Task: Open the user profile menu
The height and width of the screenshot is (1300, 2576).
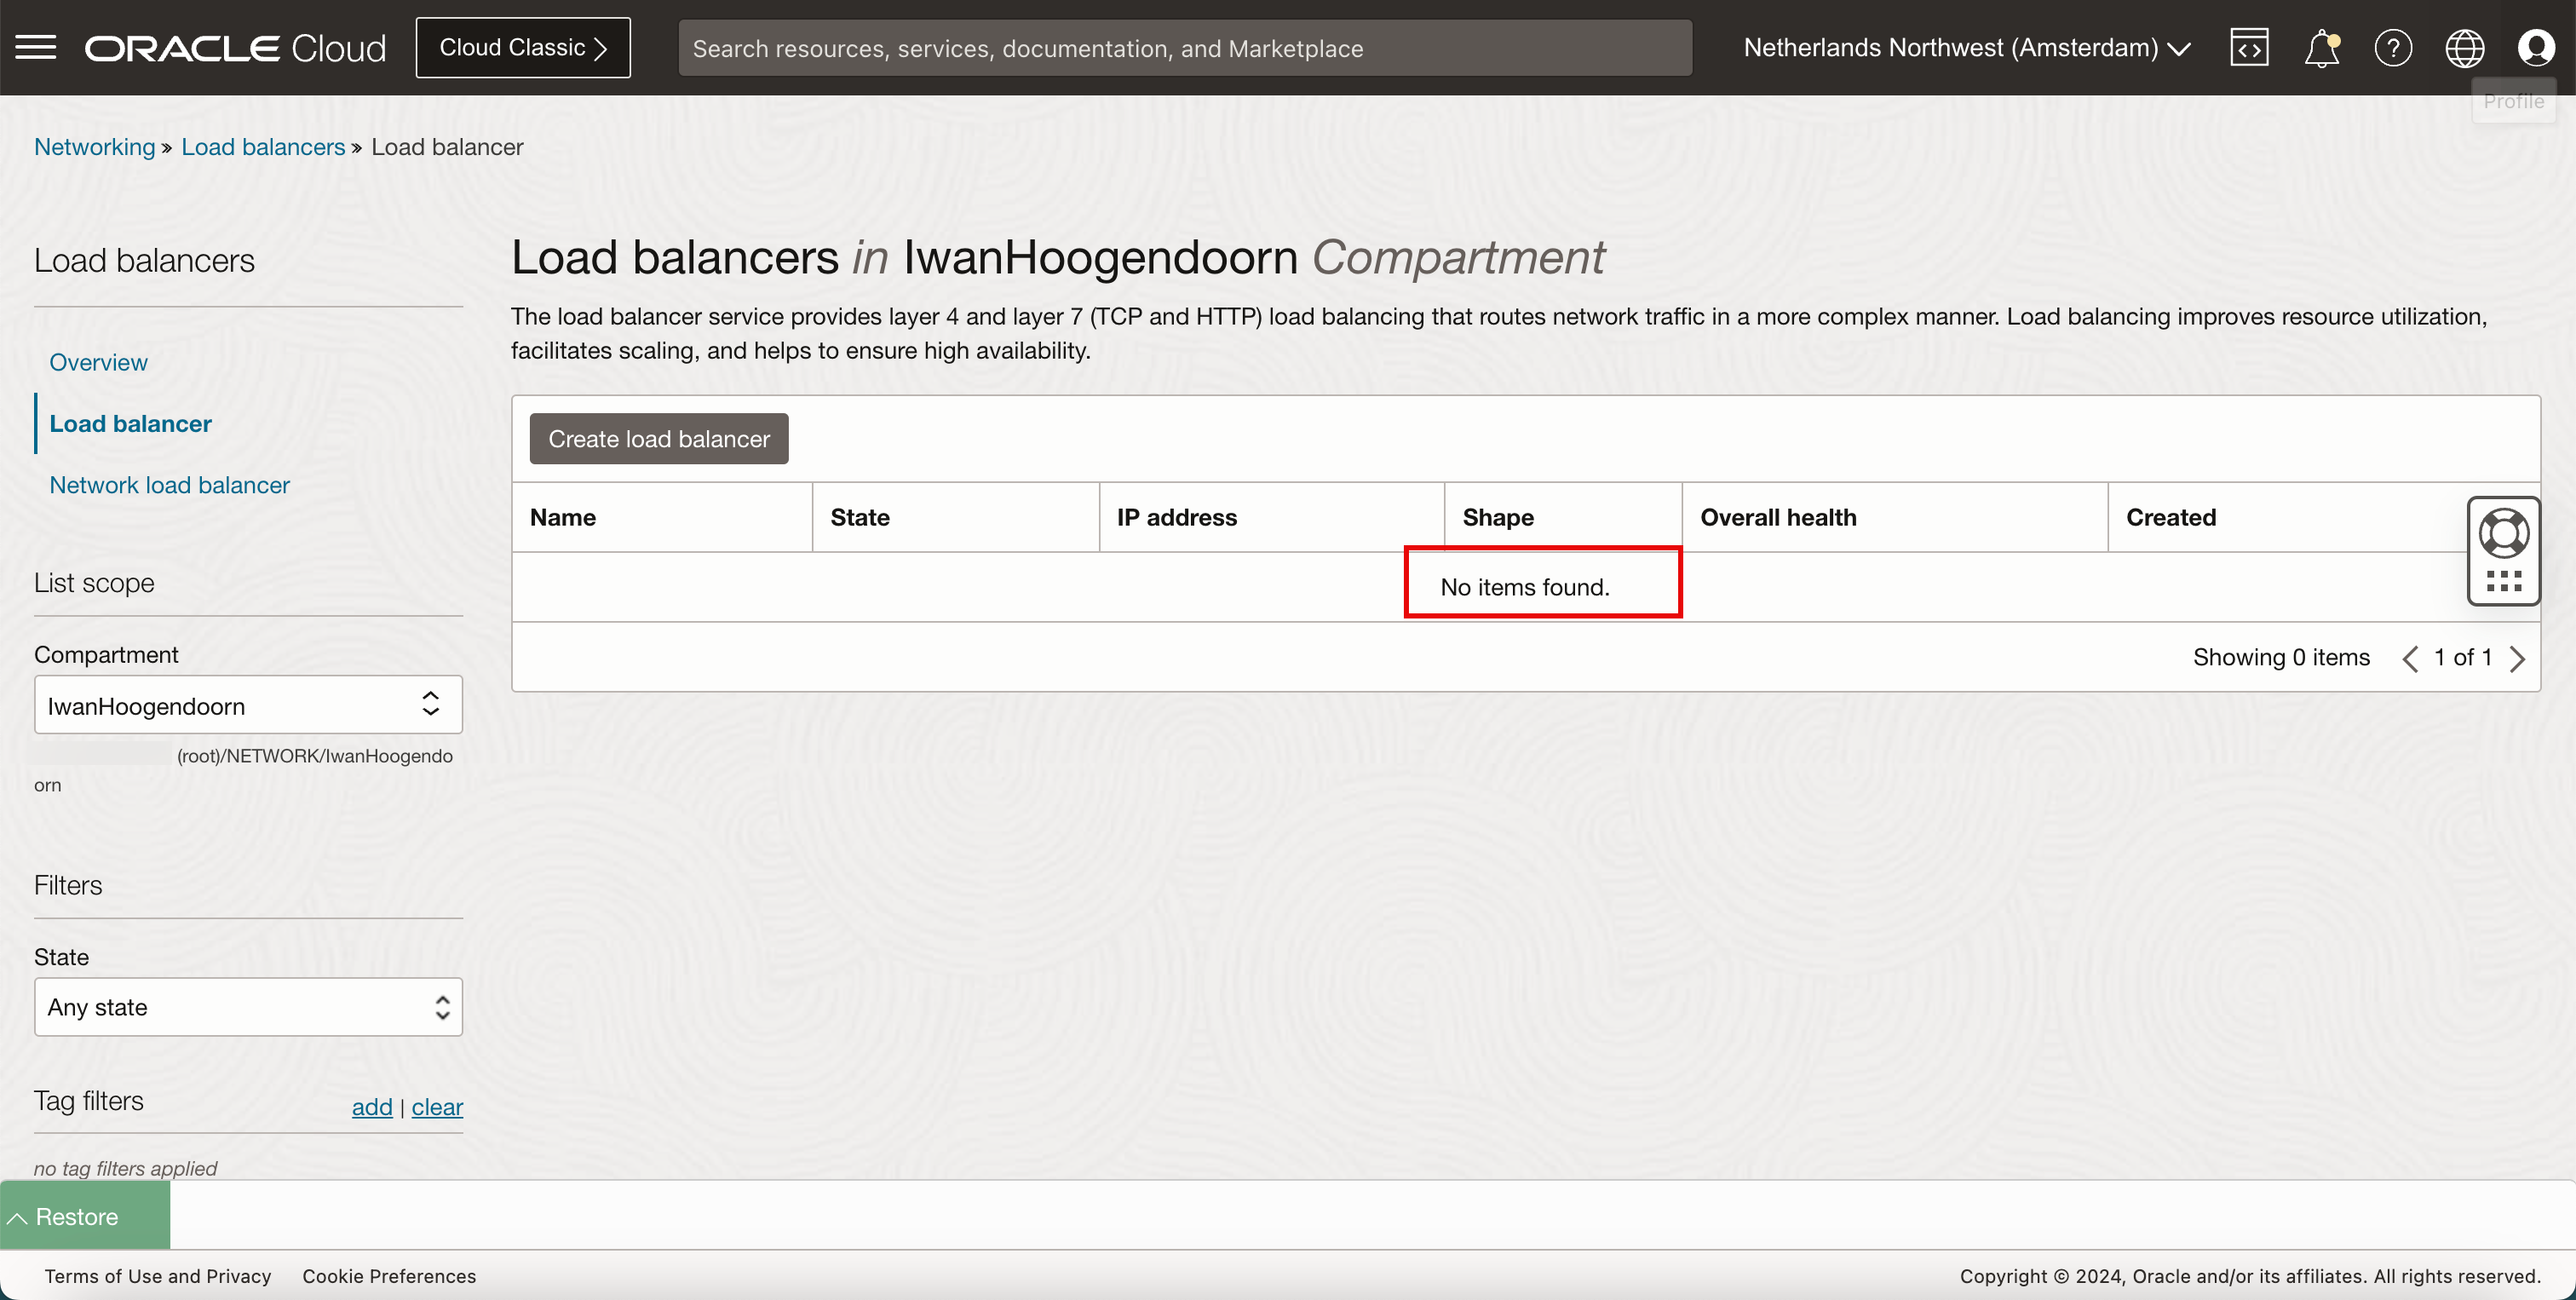Action: 2536,47
